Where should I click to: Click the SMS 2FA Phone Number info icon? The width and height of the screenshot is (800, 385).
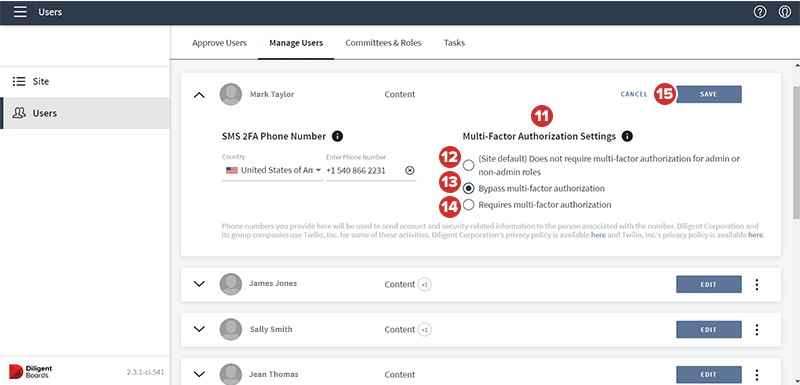337,136
